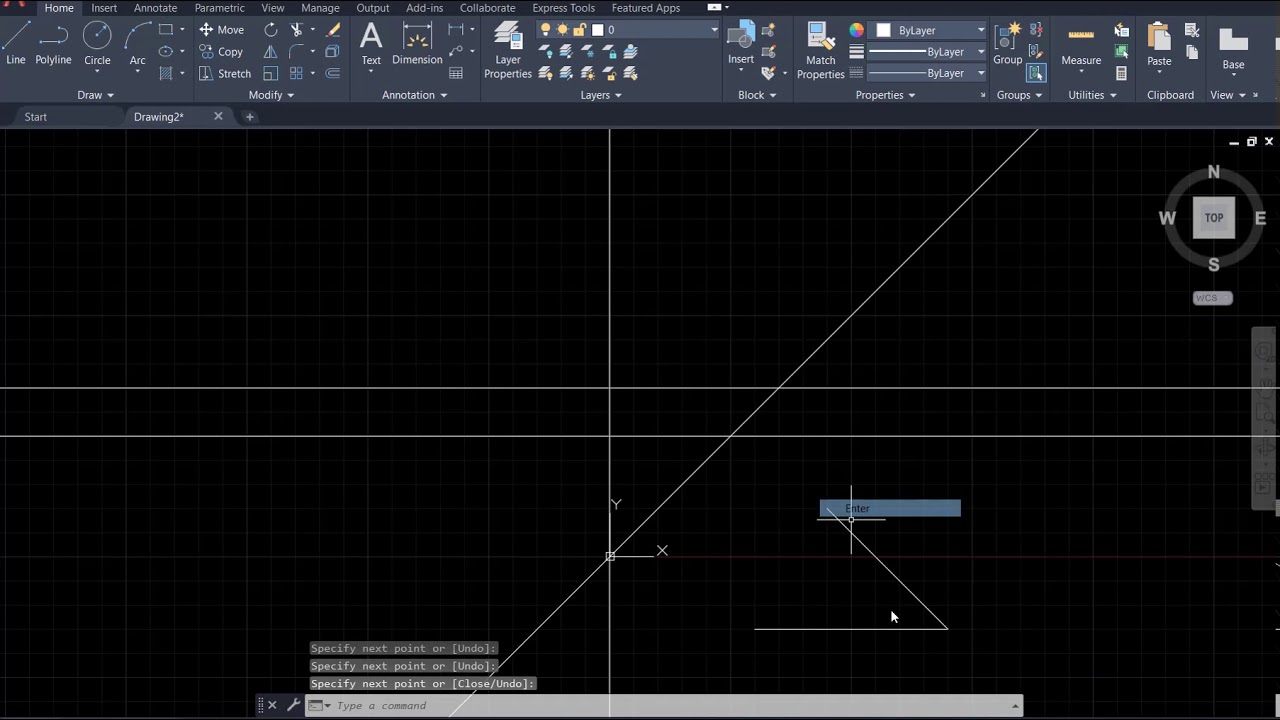Image resolution: width=1280 pixels, height=720 pixels.
Task: Toggle the lock icon for layer 0
Action: (579, 30)
